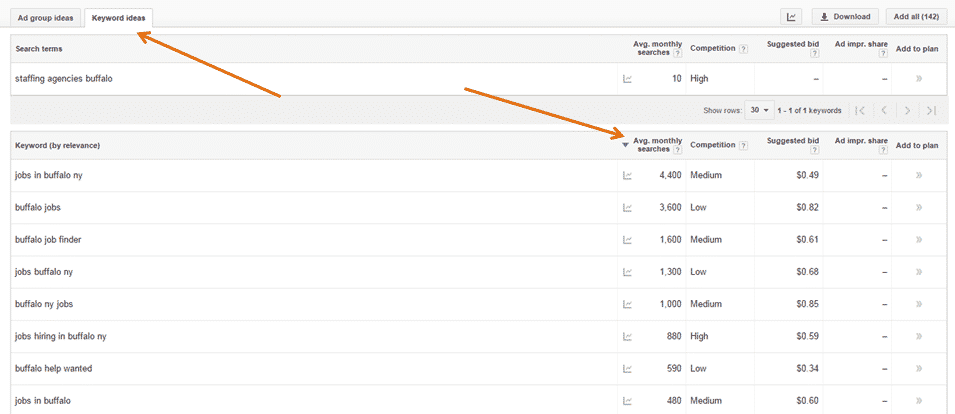This screenshot has height=414, width=955.
Task: Add buffalo job finder to plan
Action: pyautogui.click(x=918, y=240)
